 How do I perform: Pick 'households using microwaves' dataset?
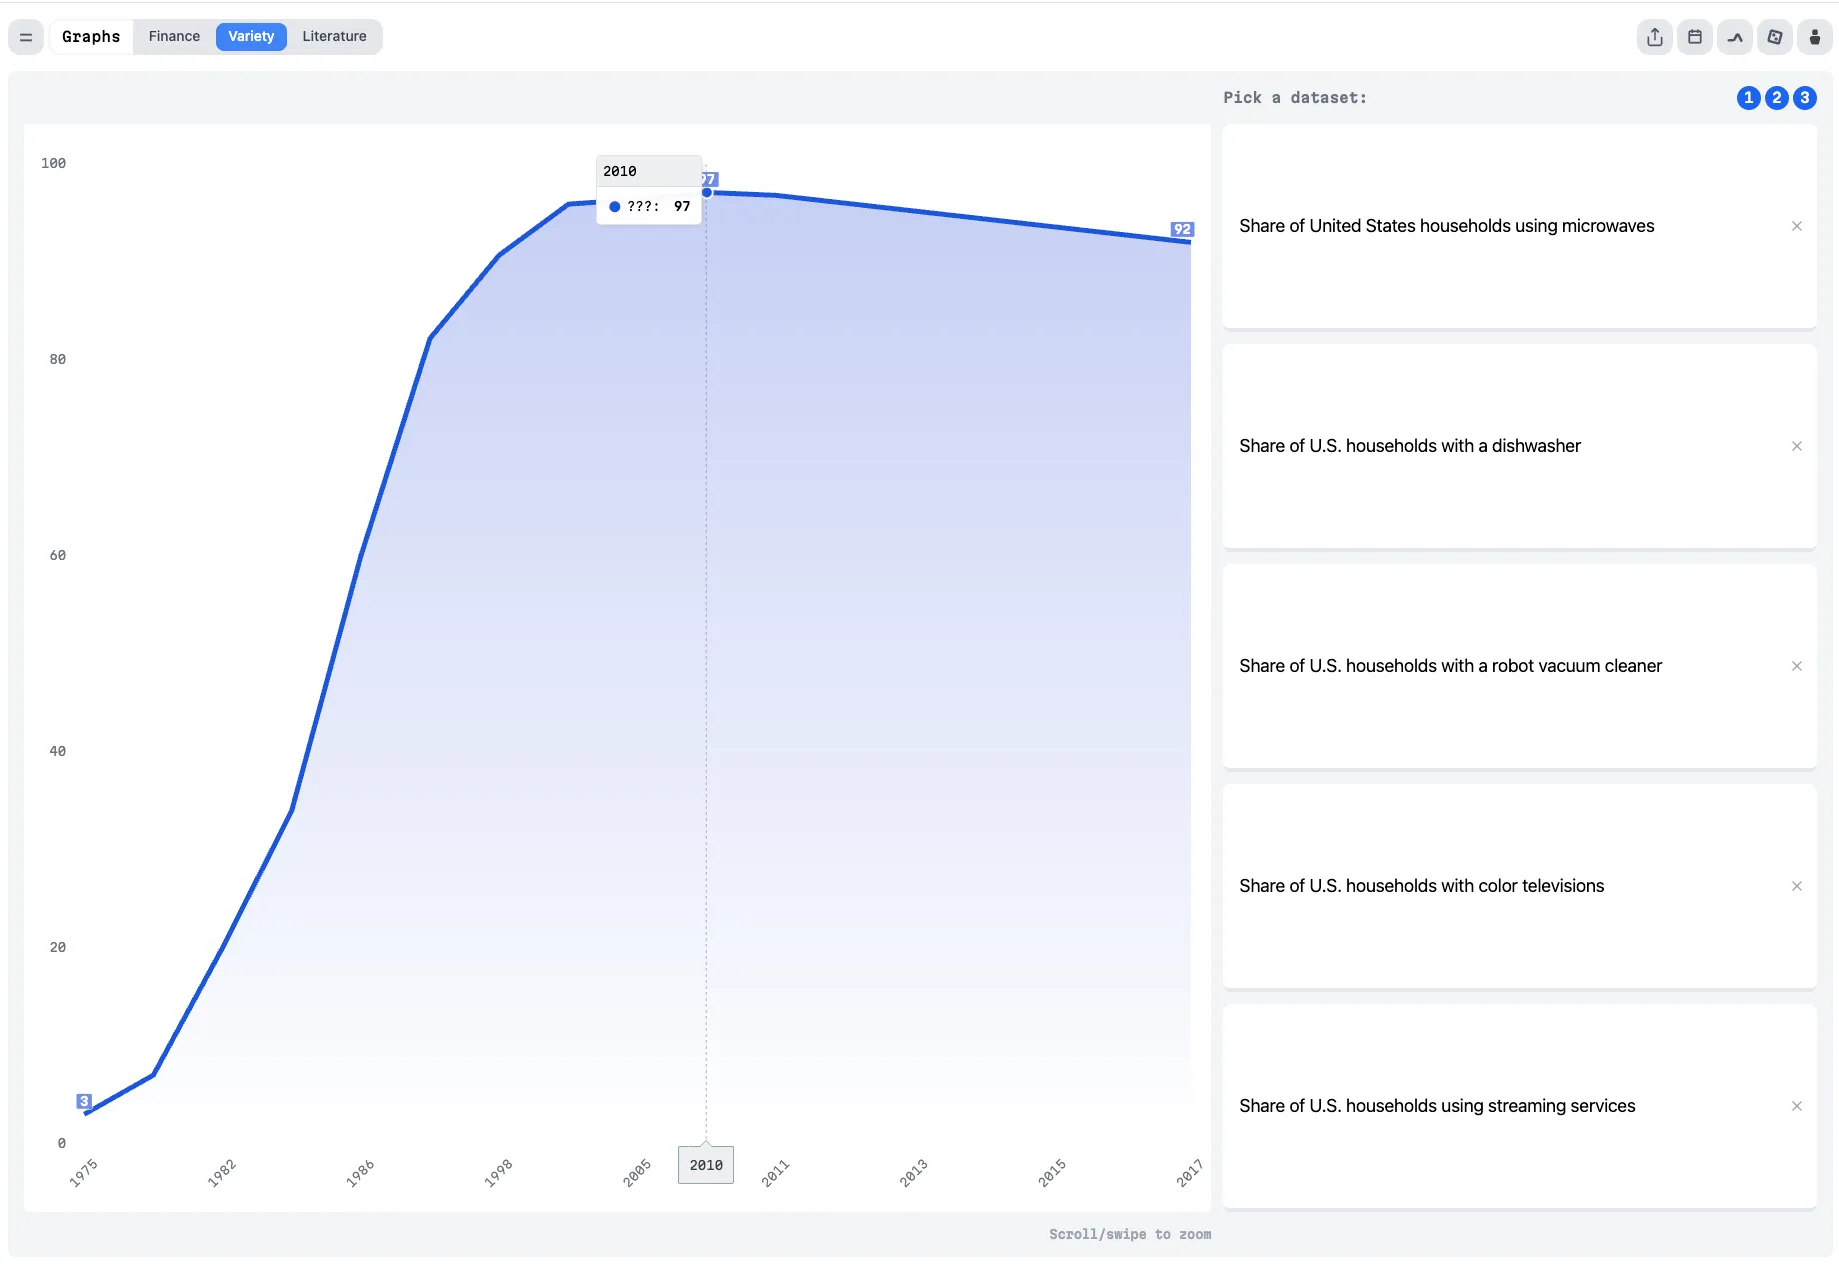click(x=1446, y=226)
